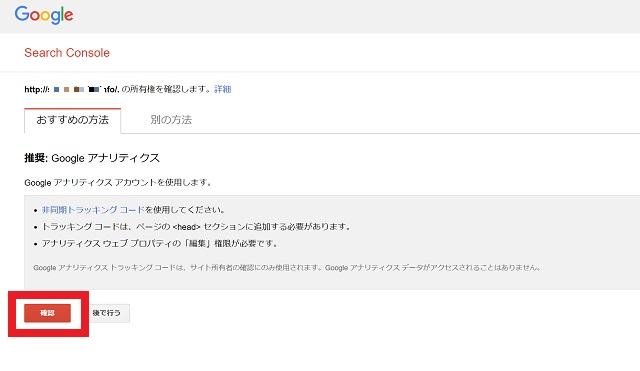Click the red 確認 button
The height and width of the screenshot is (371, 640).
(x=47, y=313)
